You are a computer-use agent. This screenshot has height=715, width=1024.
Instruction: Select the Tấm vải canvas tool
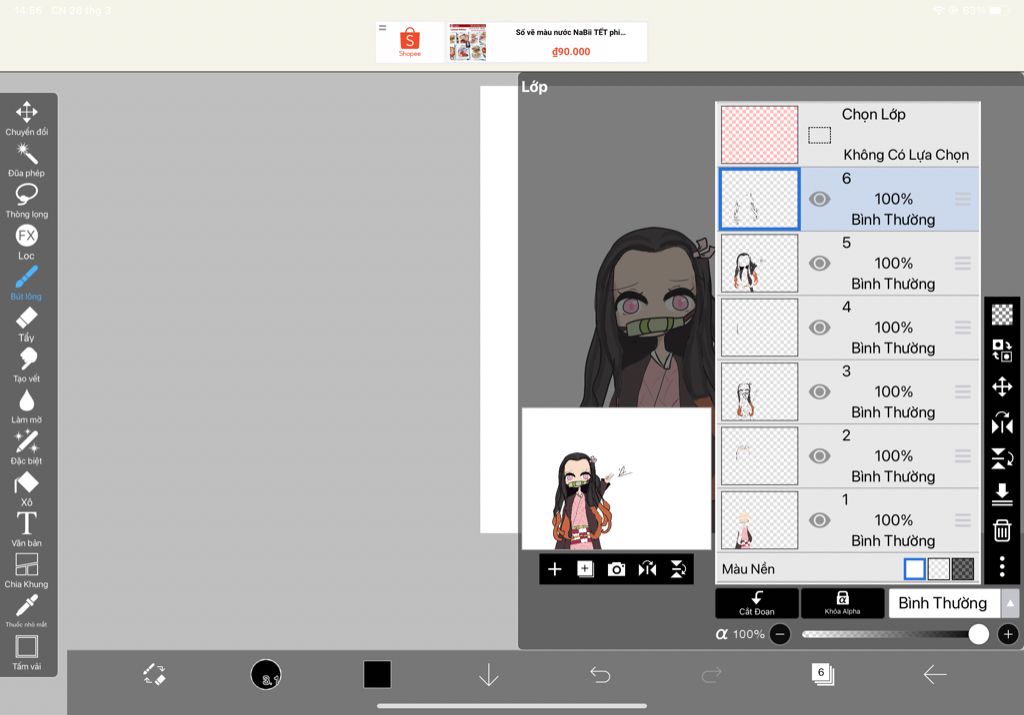[26, 652]
